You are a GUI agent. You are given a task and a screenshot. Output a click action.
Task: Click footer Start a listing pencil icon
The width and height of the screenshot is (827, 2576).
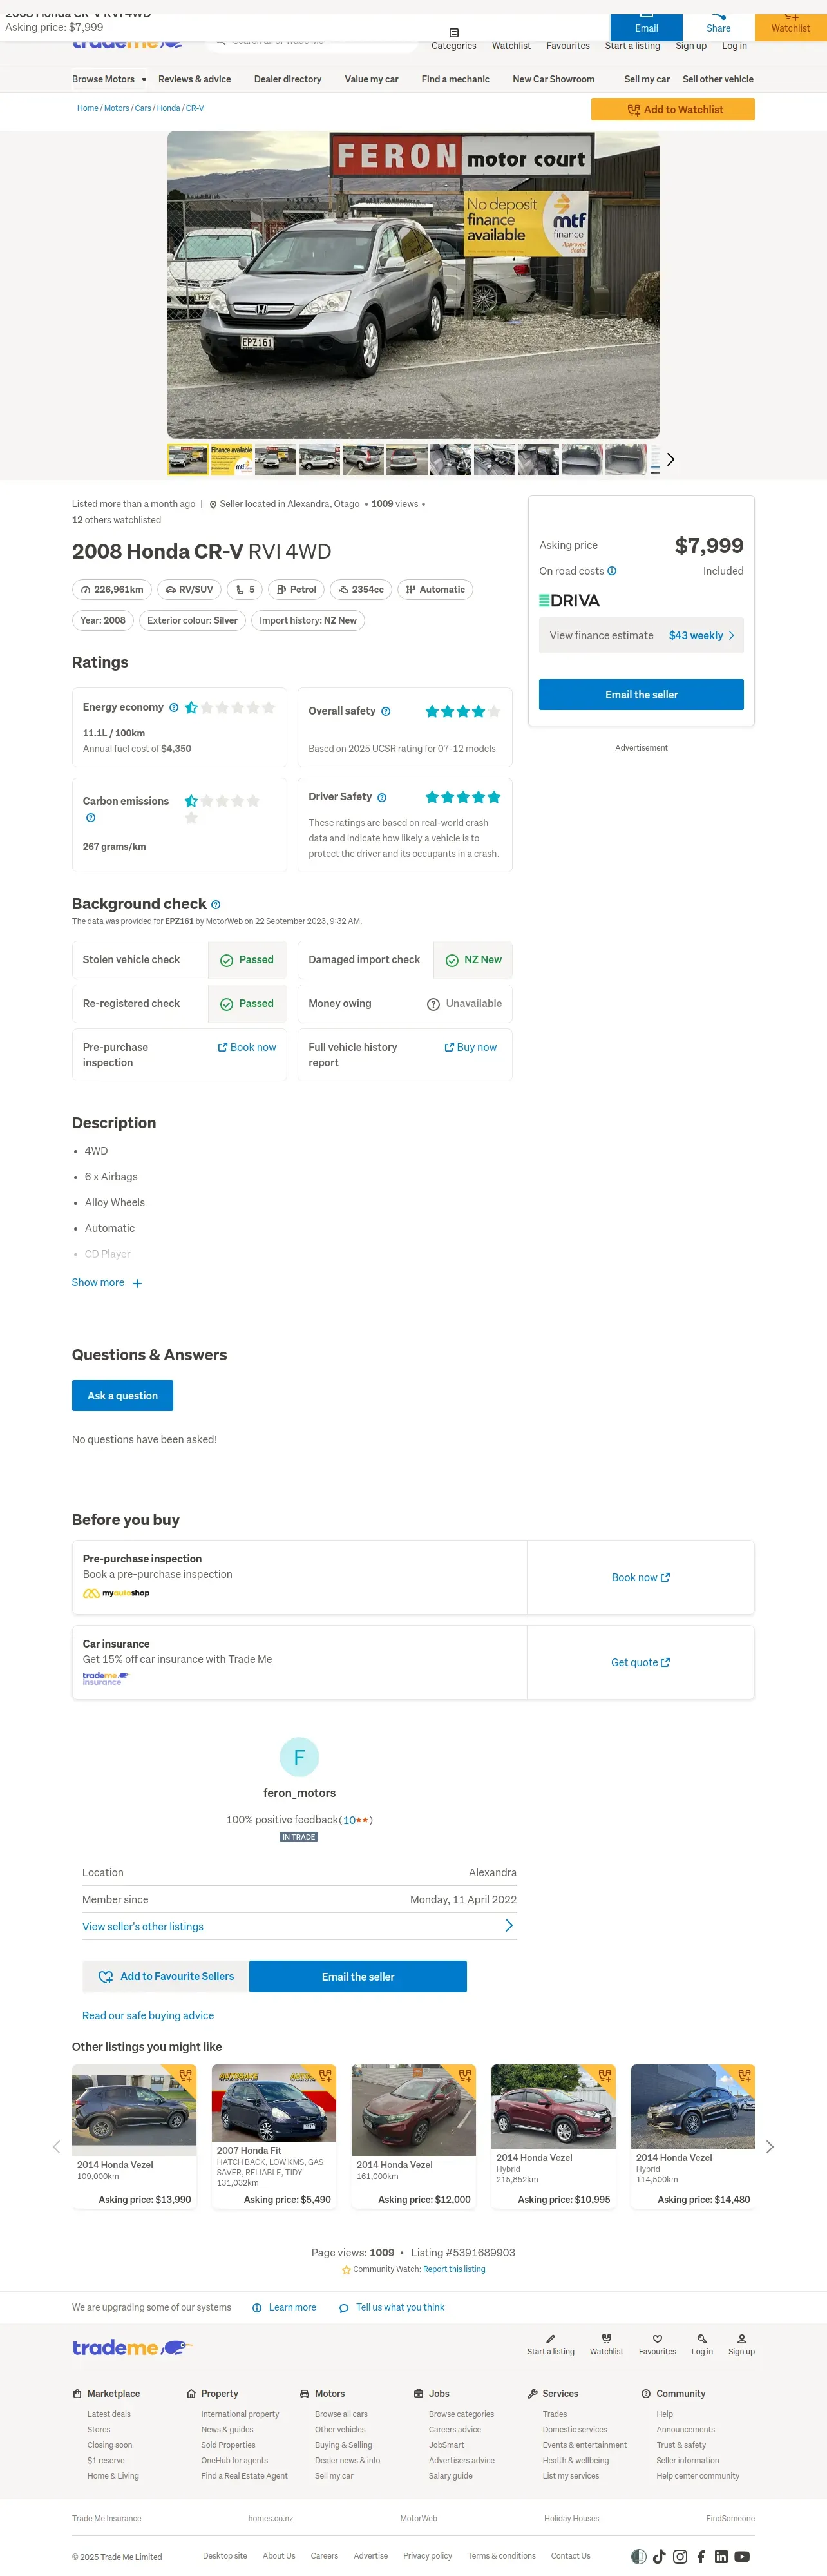pos(550,2339)
